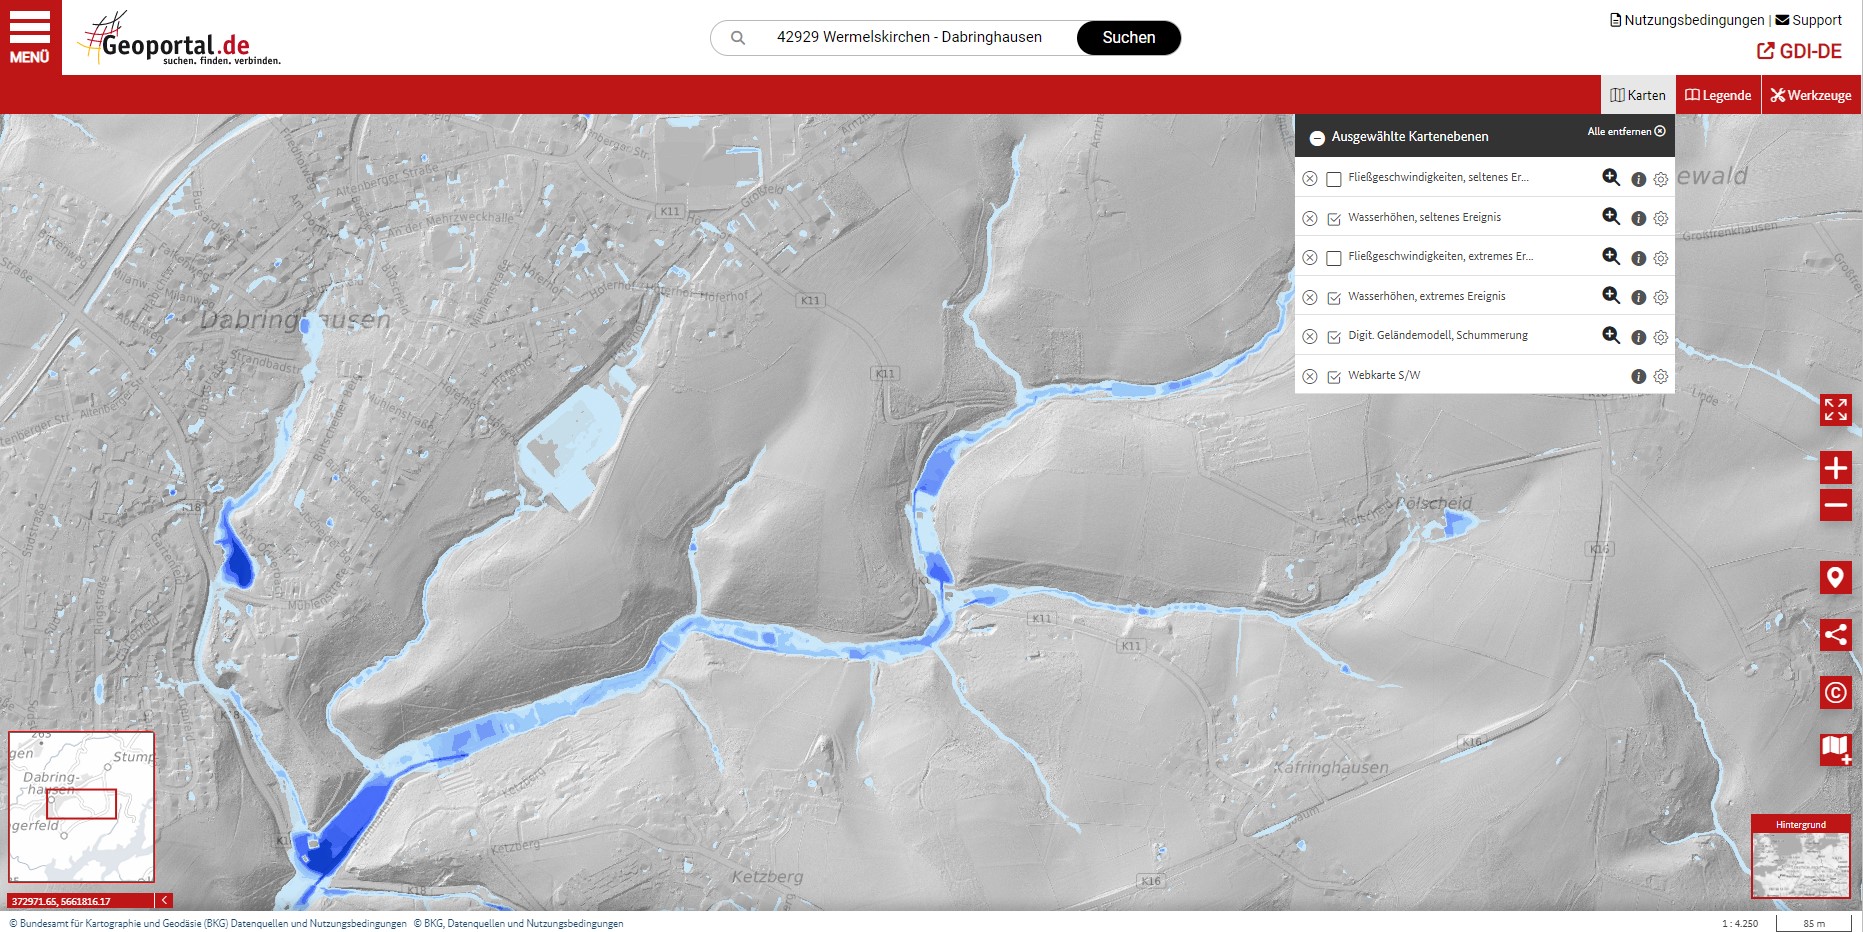The width and height of the screenshot is (1863, 932).
Task: Open the Werkzeuge tab
Action: pyautogui.click(x=1811, y=95)
